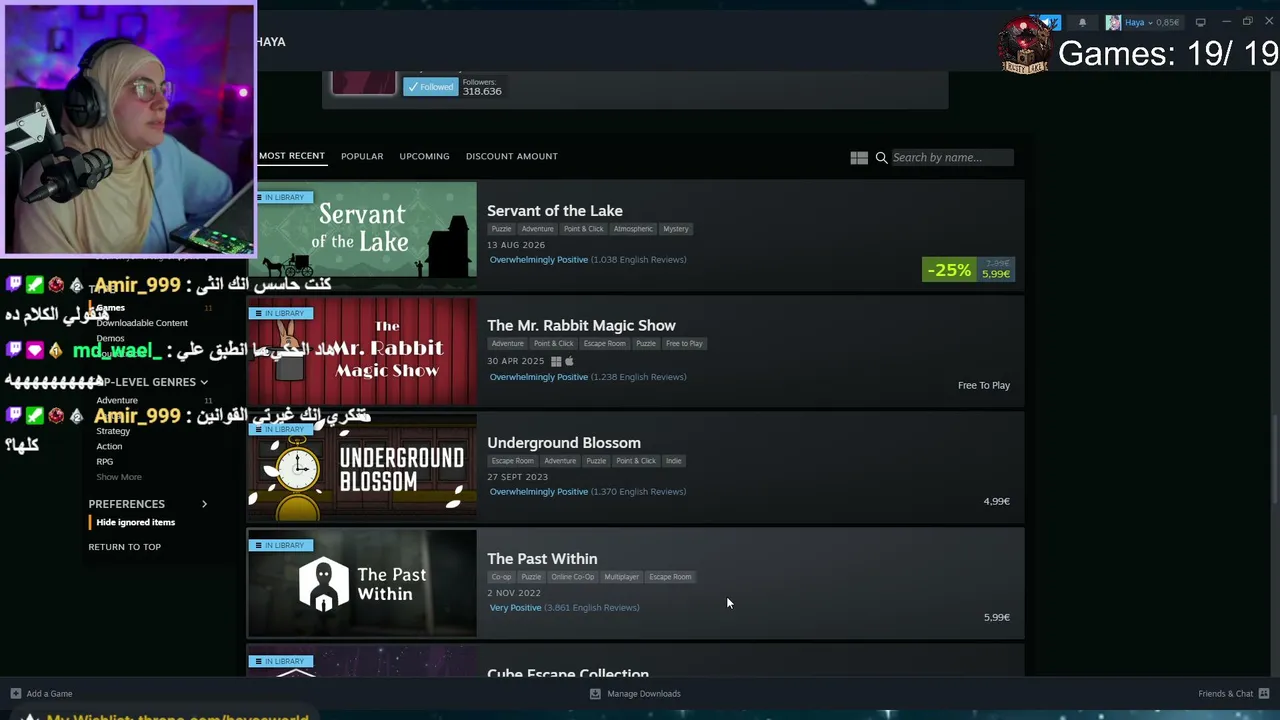Viewport: 1280px width, 720px height.
Task: Click Free To Play price on Mr. Rabbit
Action: [984, 385]
